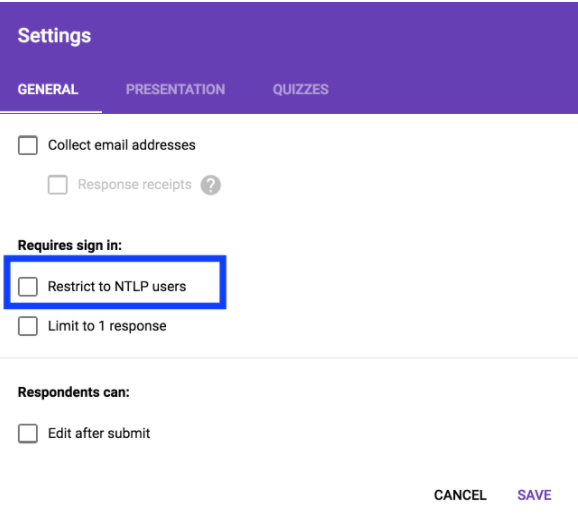This screenshot has width=578, height=522.
Task: Click the greyed "Response receipts" label text
Action: click(x=135, y=185)
